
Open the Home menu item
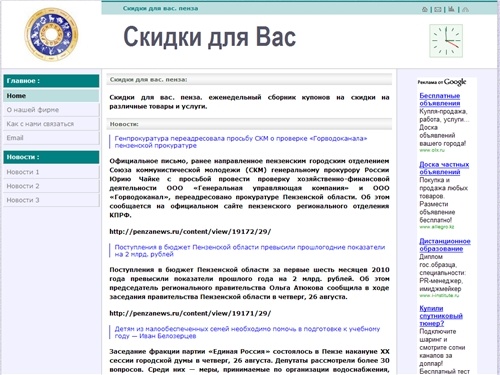click(51, 96)
